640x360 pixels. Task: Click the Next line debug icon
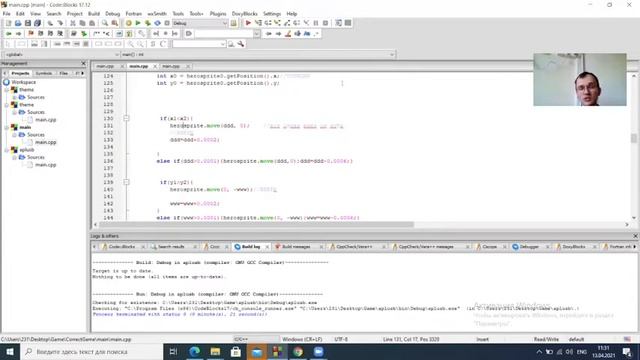268,23
